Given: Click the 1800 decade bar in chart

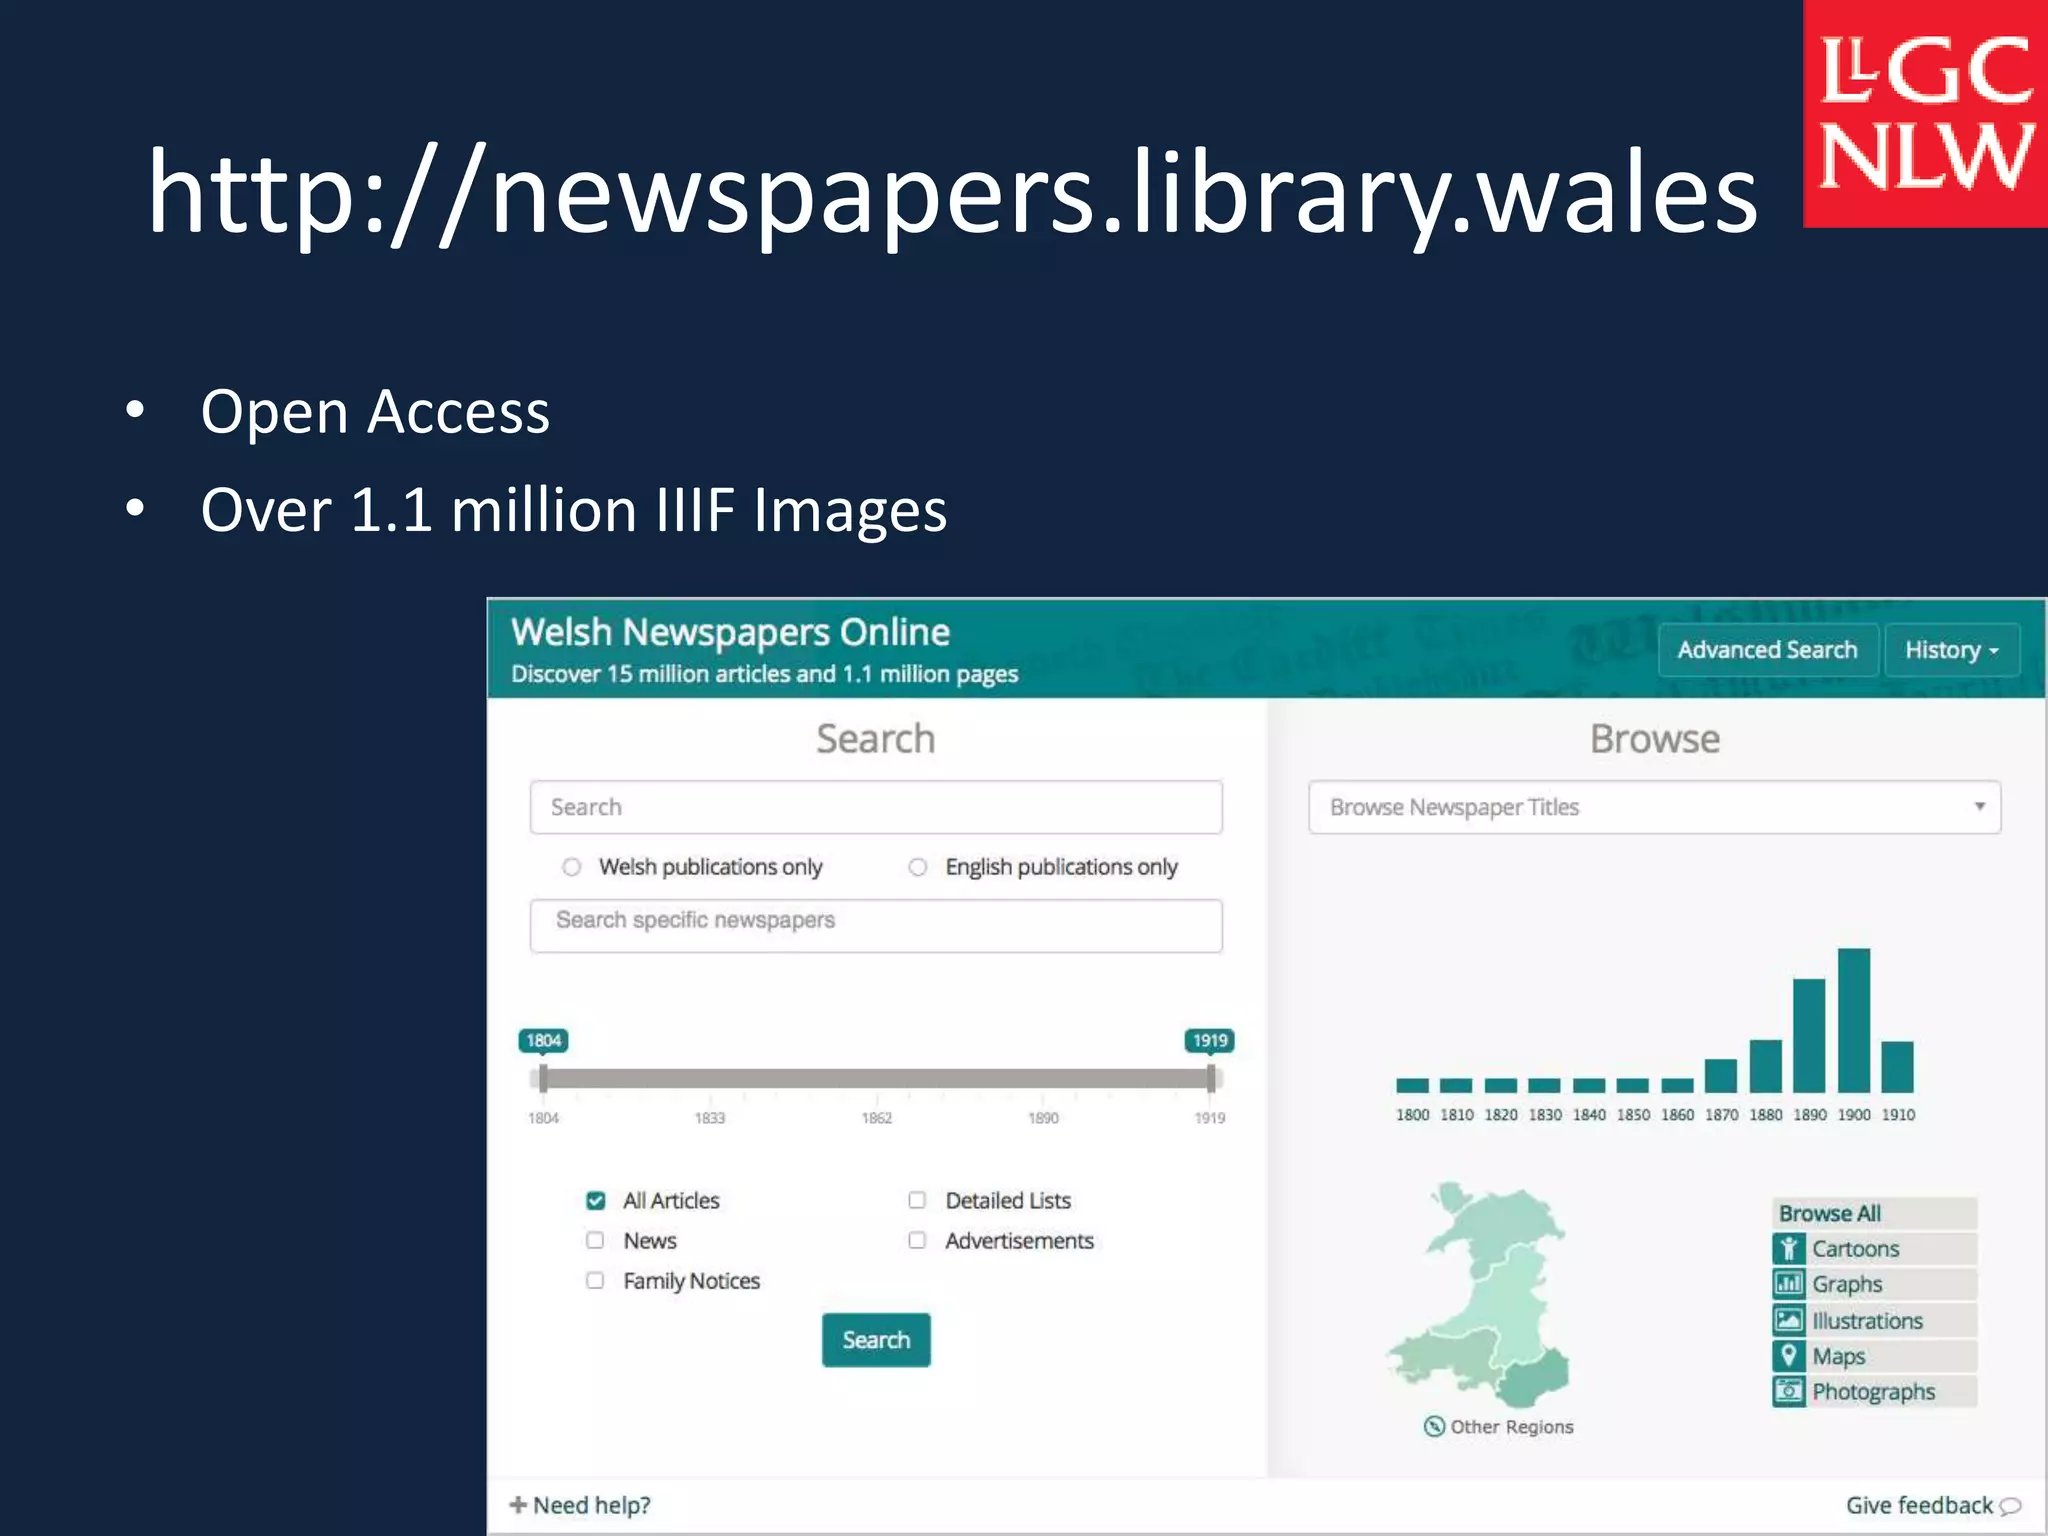Looking at the screenshot, I should click(x=1412, y=1085).
